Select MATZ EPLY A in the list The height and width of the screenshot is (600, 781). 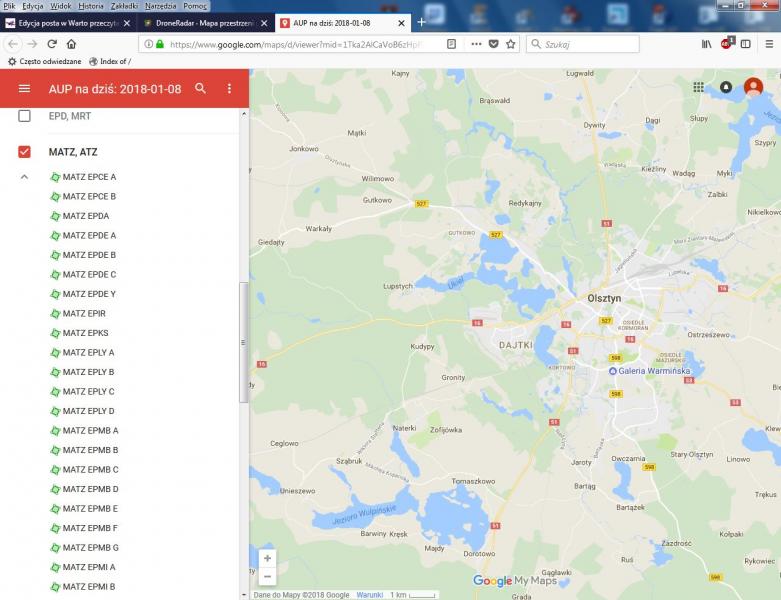(x=88, y=352)
